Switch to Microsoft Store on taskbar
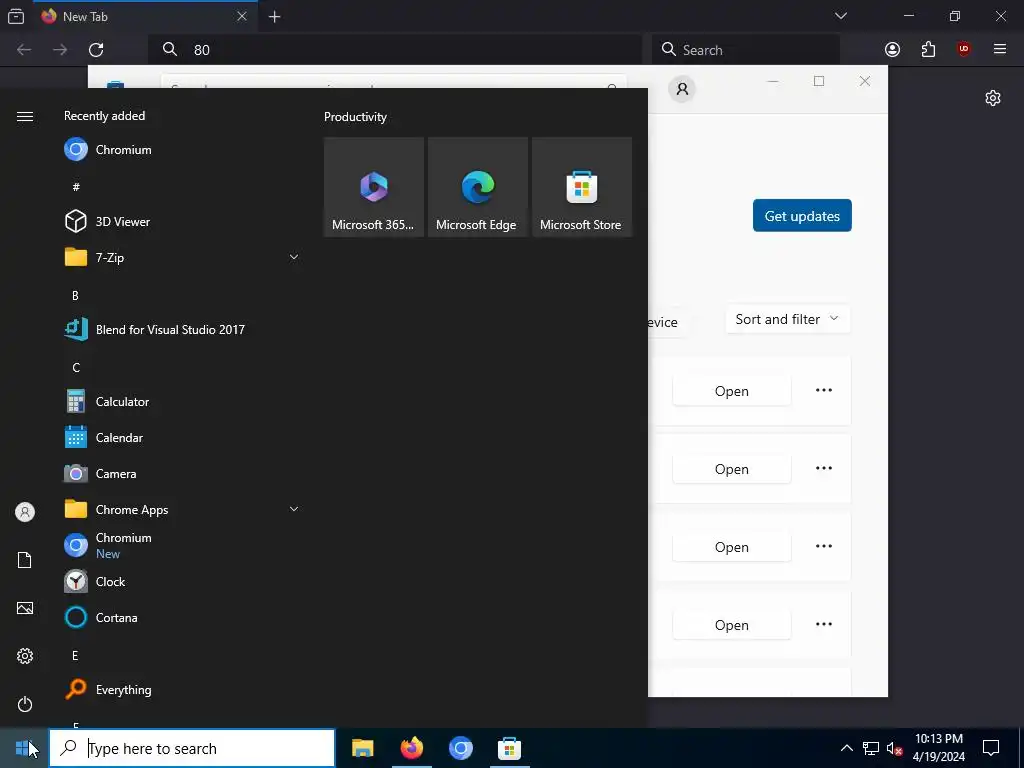 tap(509, 748)
